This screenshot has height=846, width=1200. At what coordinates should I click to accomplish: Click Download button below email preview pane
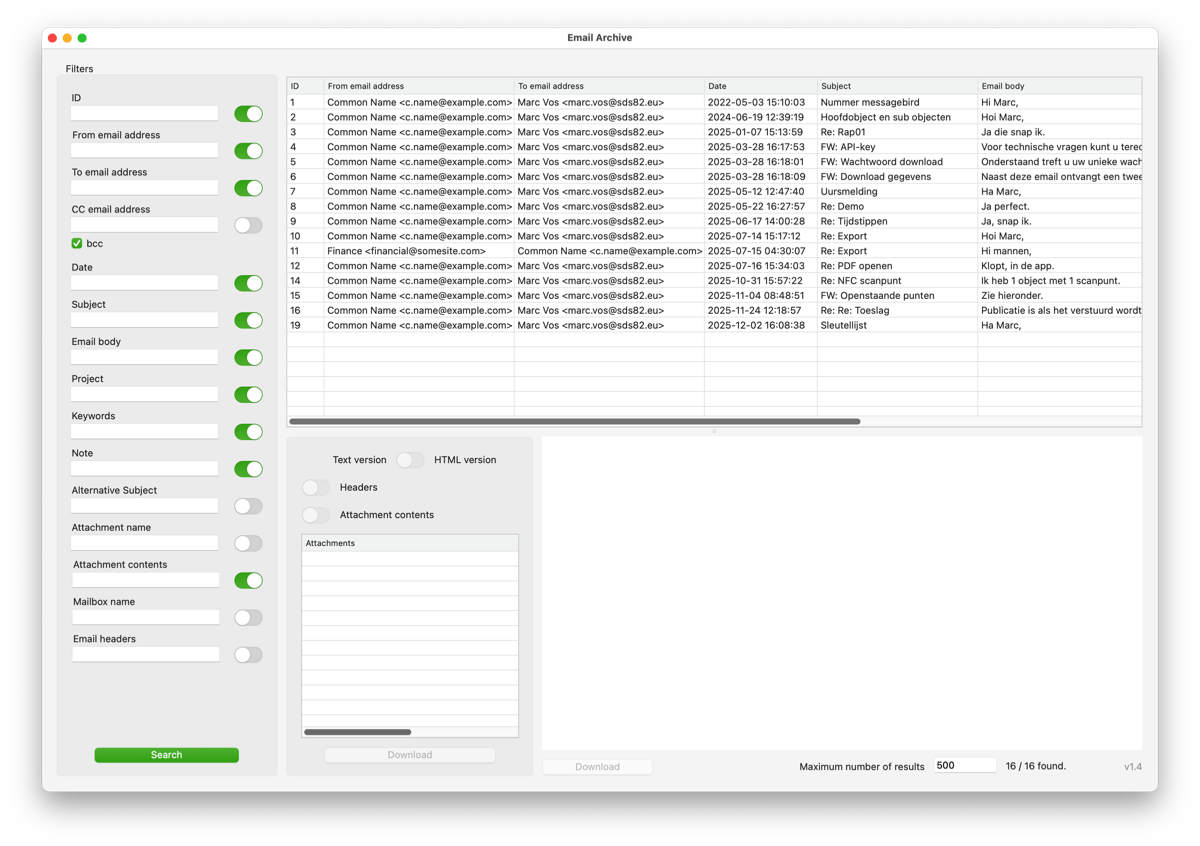tap(597, 767)
